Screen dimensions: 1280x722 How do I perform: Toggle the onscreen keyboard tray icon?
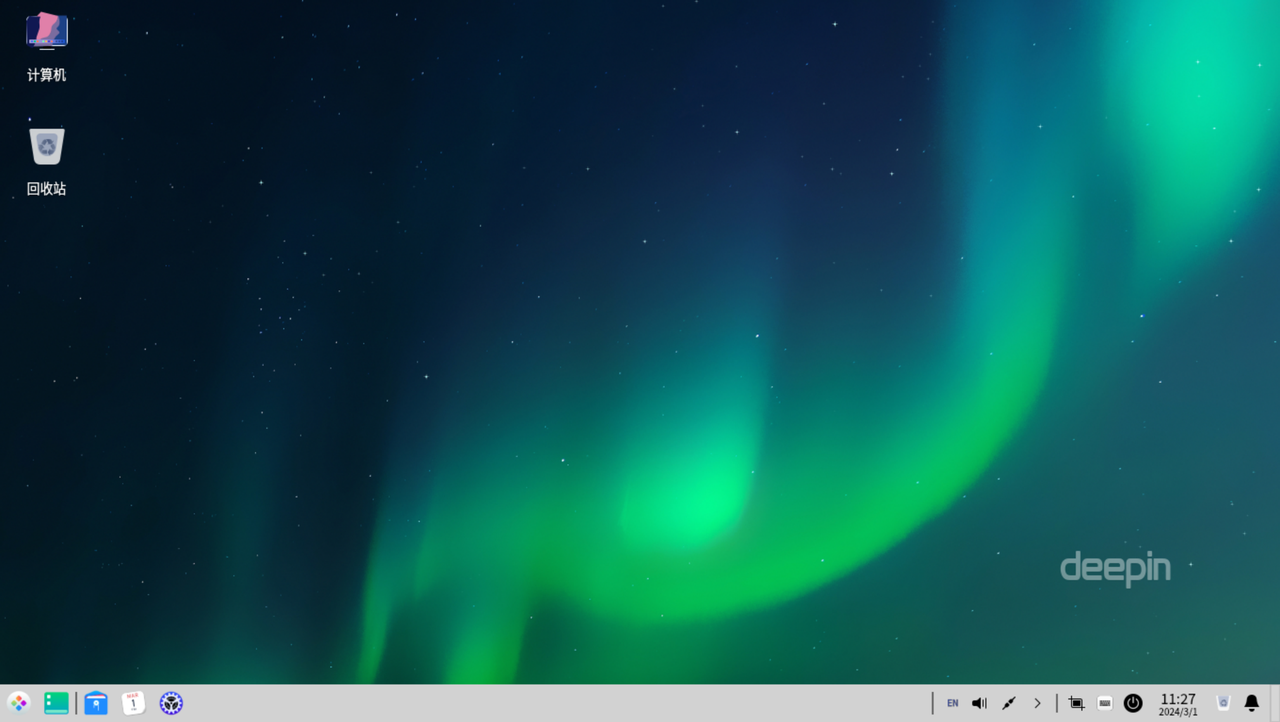(1104, 703)
